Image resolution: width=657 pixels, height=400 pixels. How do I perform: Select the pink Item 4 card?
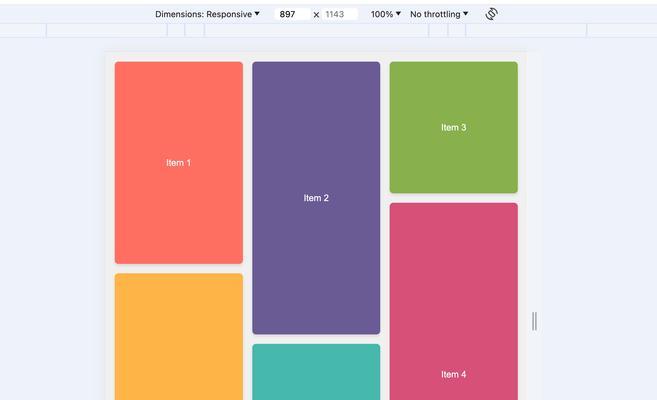[453, 302]
